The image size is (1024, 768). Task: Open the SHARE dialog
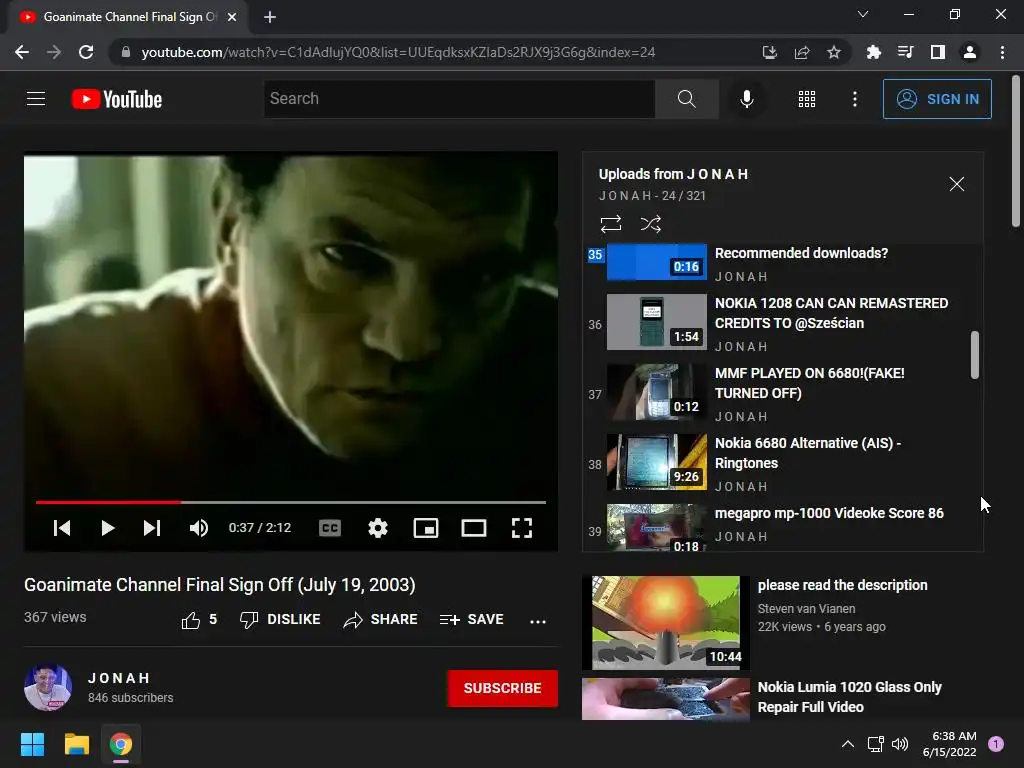click(x=380, y=619)
